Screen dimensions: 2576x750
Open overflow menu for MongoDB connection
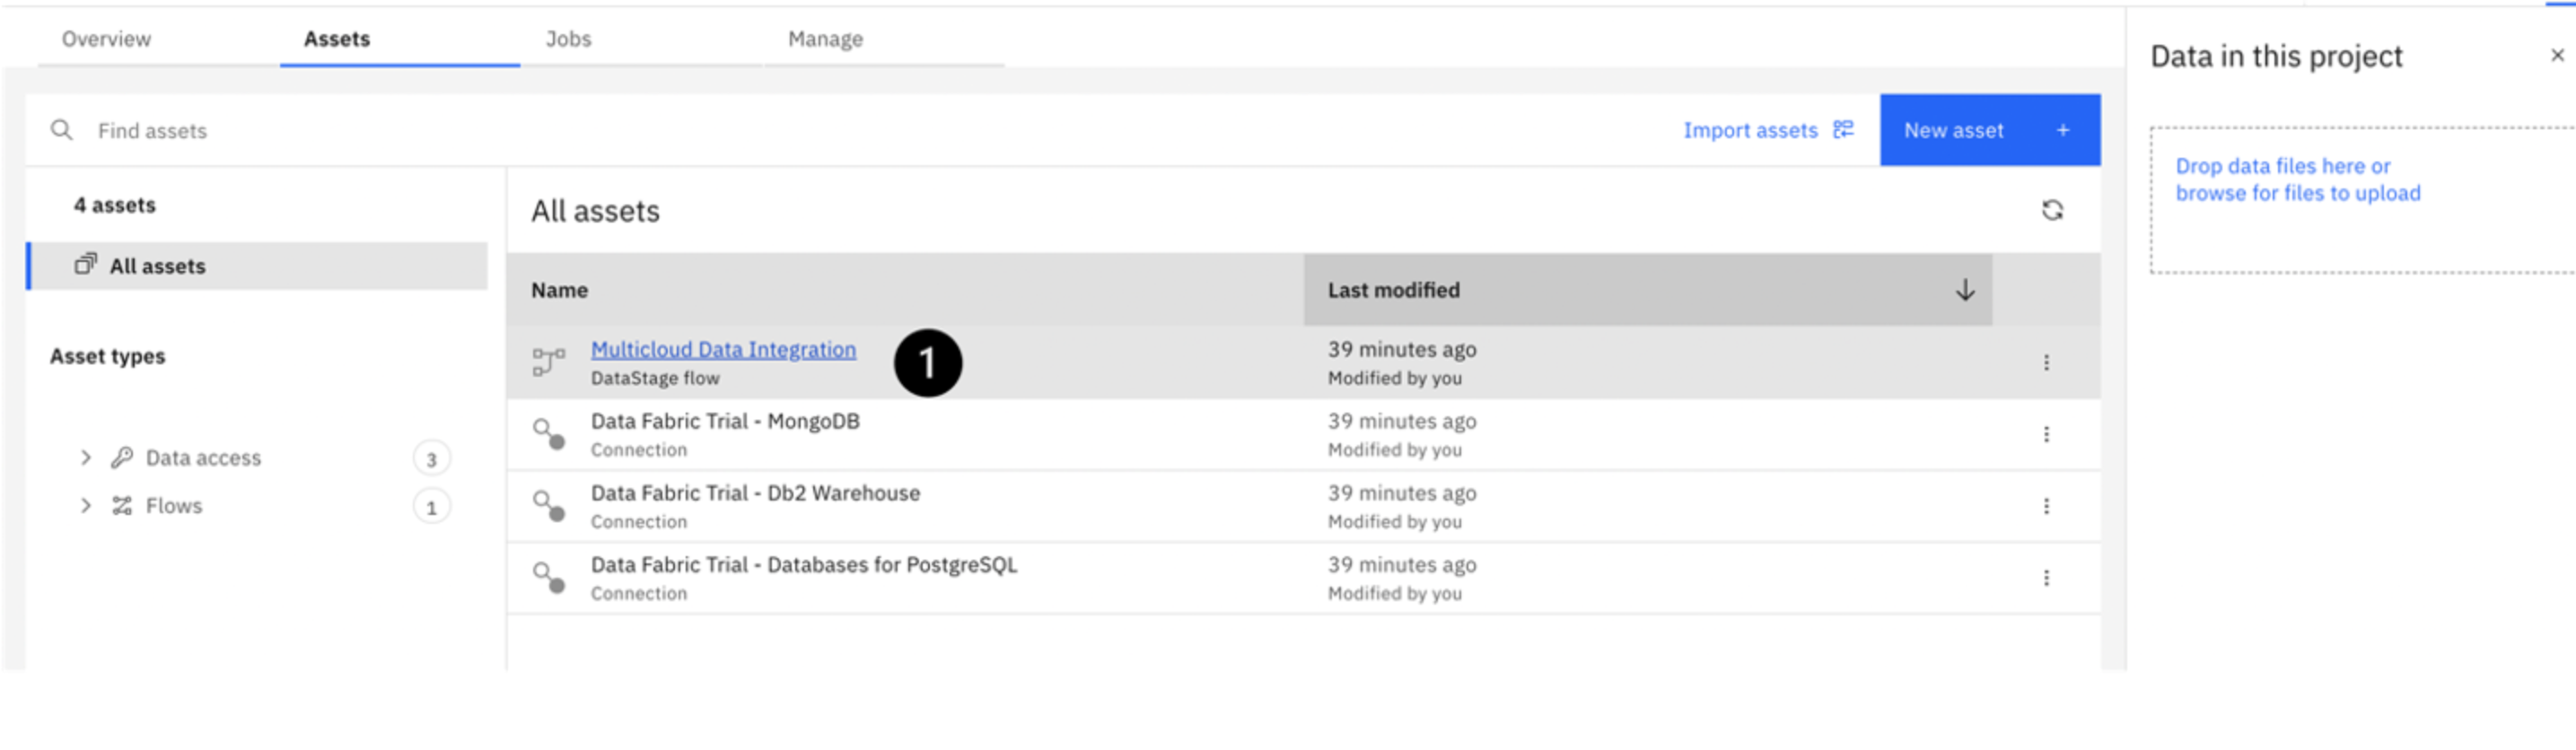coord(2046,434)
